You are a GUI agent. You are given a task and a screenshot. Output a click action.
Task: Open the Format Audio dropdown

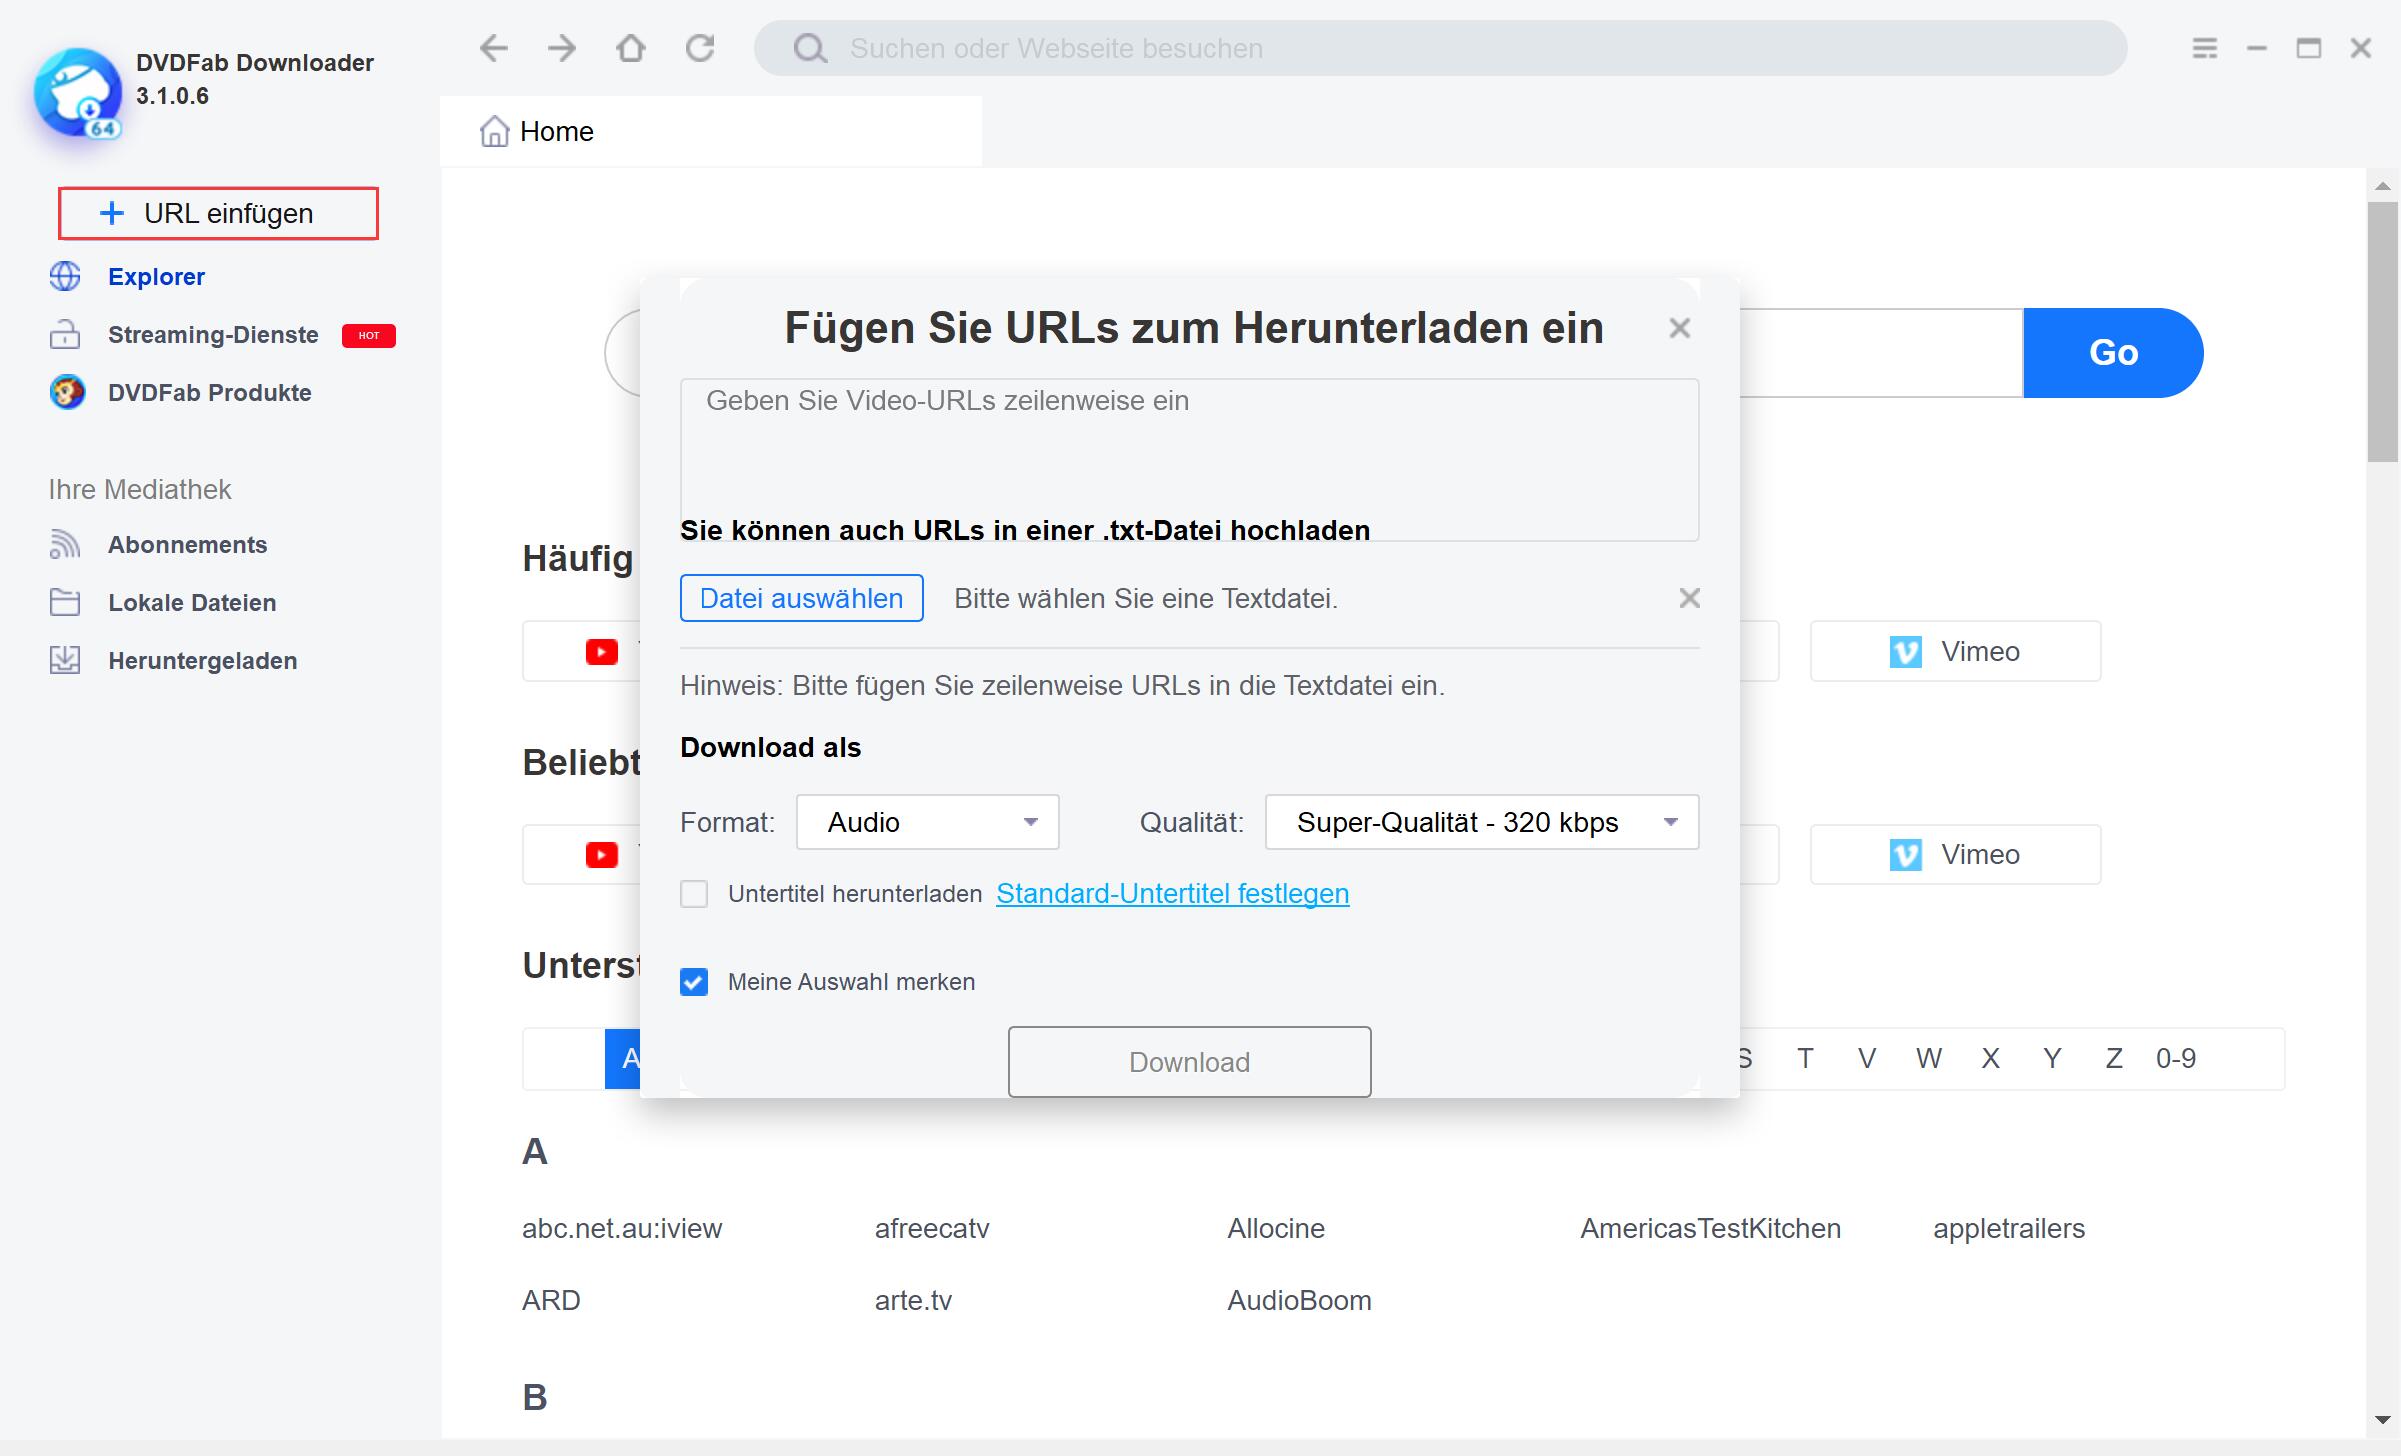click(928, 822)
